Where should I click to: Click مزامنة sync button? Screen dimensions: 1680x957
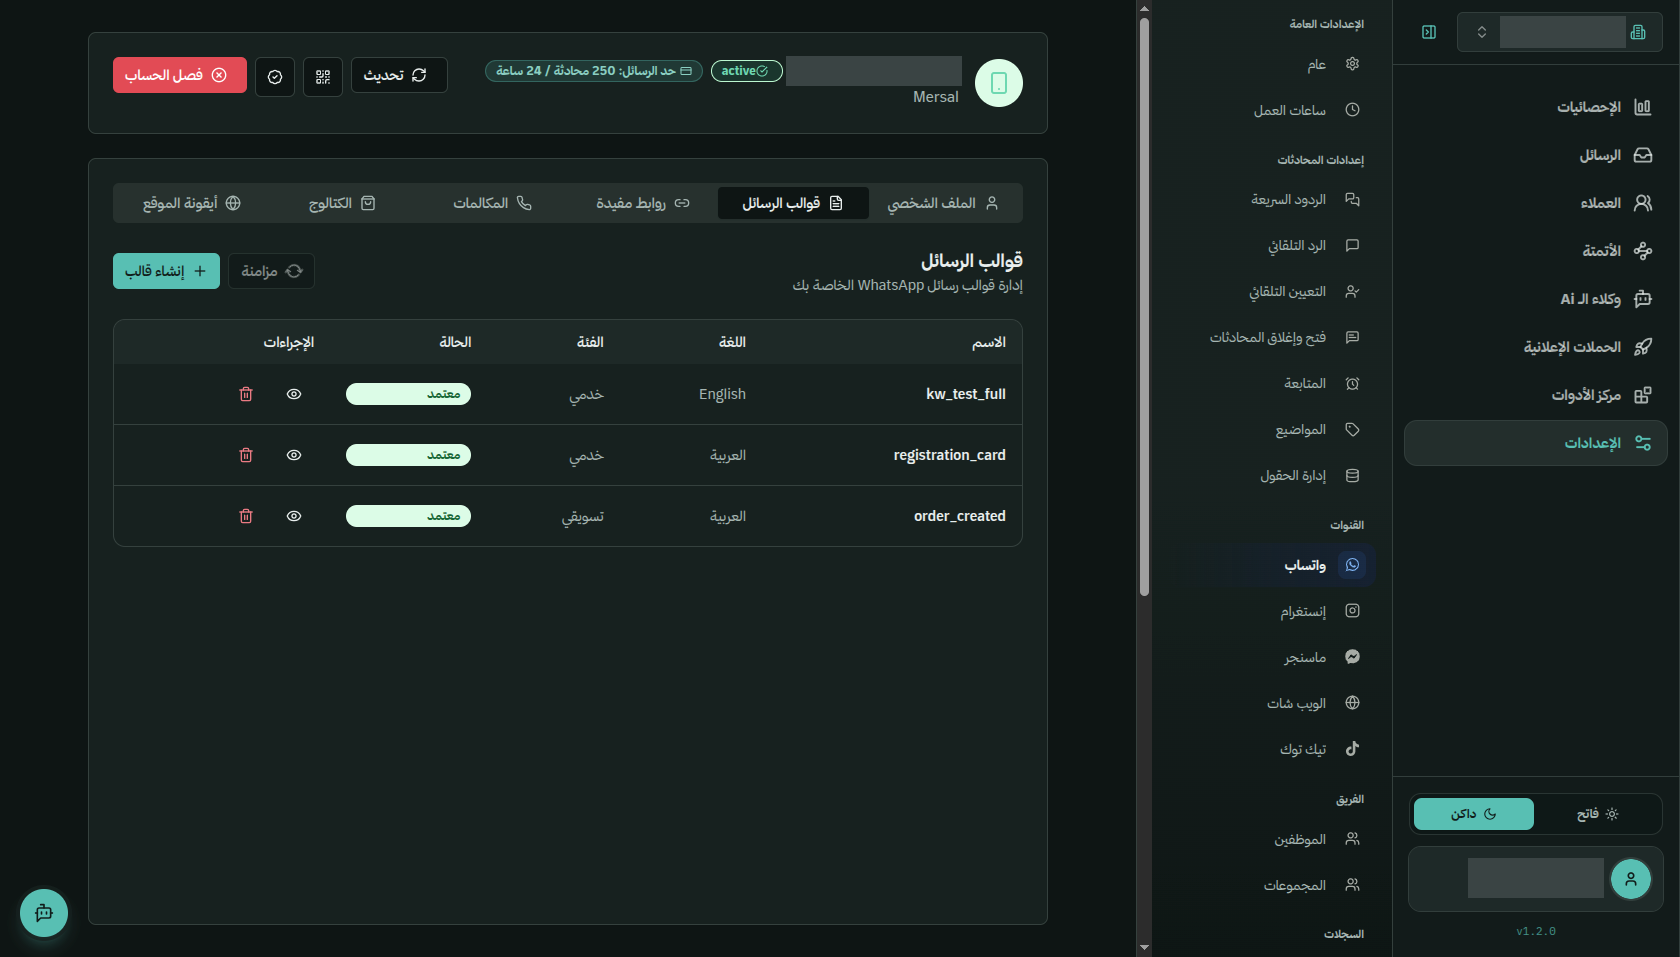coord(272,271)
